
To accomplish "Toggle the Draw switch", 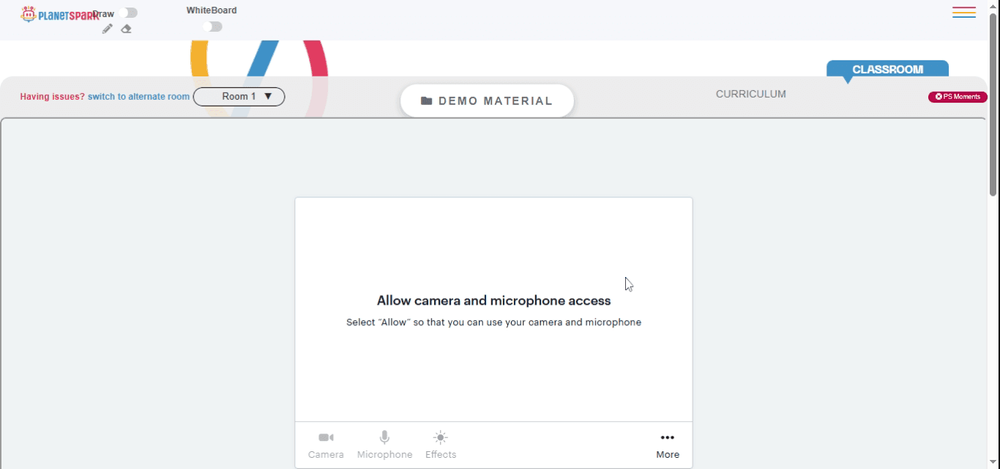I will [128, 13].
